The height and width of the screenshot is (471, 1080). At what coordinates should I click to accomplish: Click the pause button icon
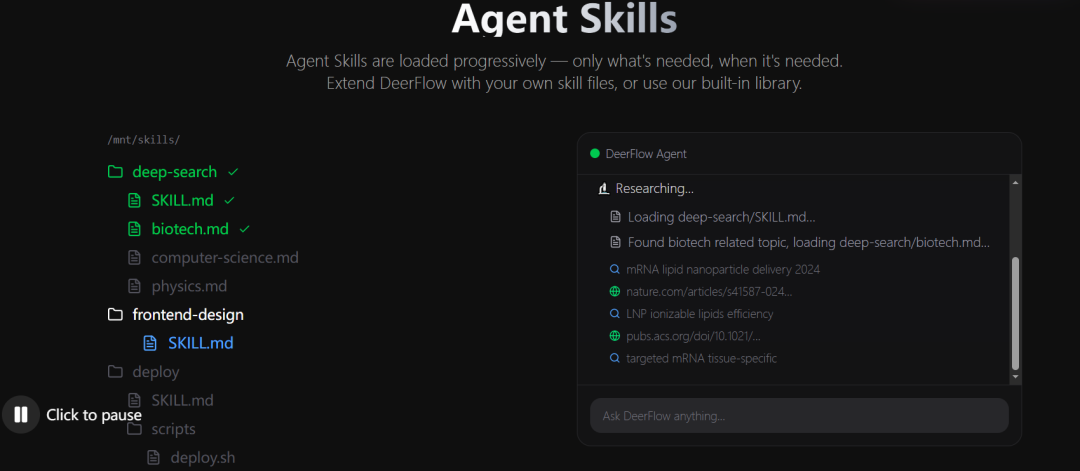(x=21, y=415)
